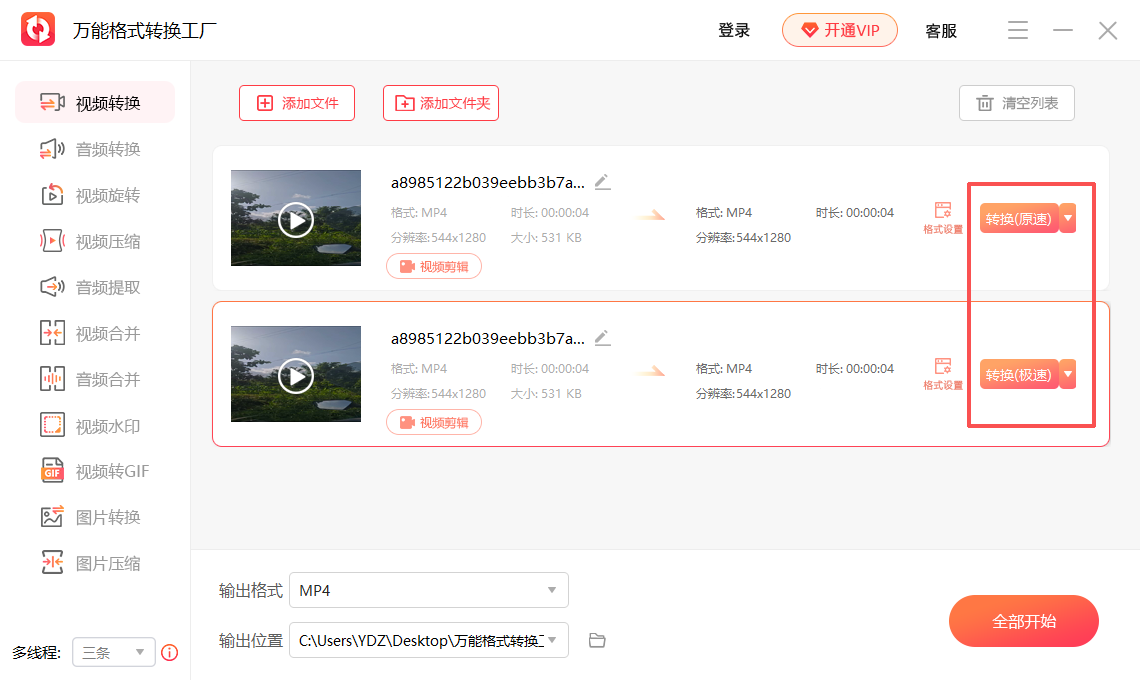Select the 音频转换 sidebar tool
1140x680 pixels.
tap(95, 148)
